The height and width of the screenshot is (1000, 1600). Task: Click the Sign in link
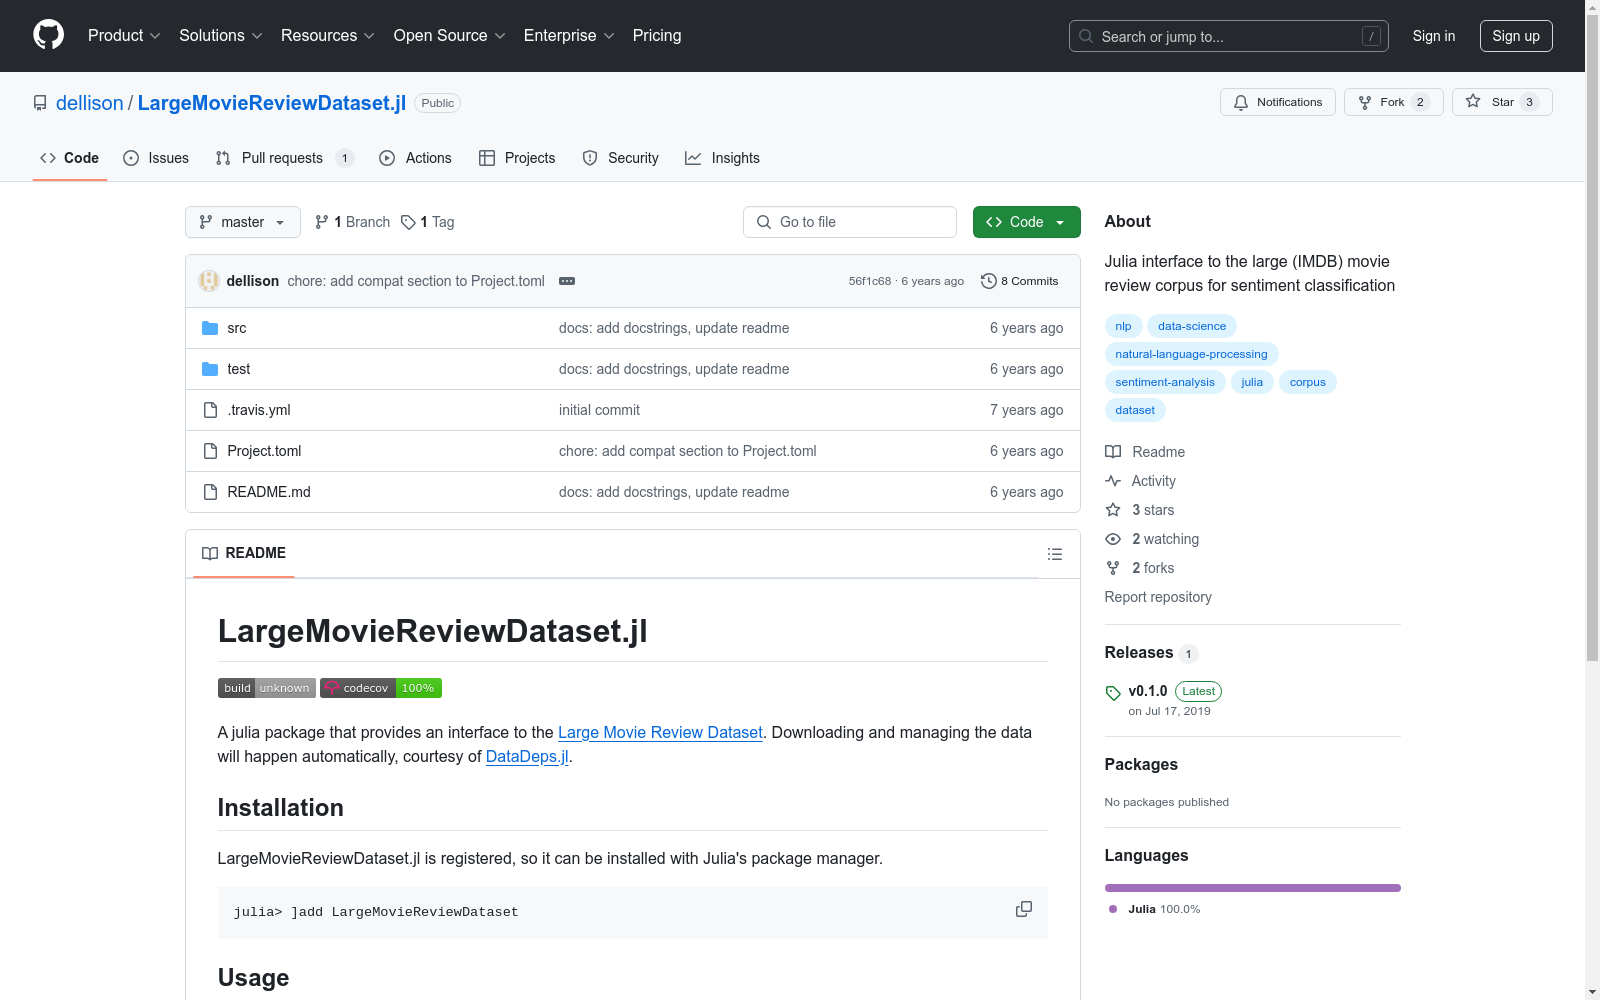point(1434,36)
